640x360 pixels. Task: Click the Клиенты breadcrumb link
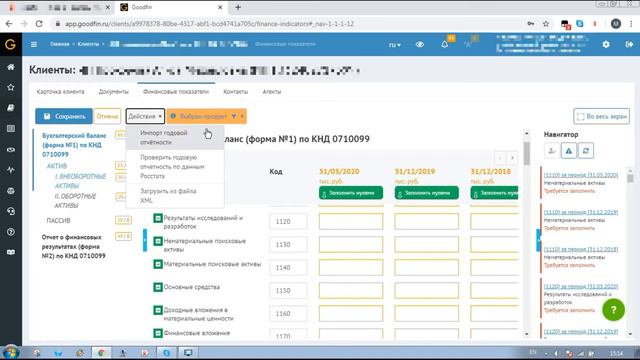coord(88,44)
